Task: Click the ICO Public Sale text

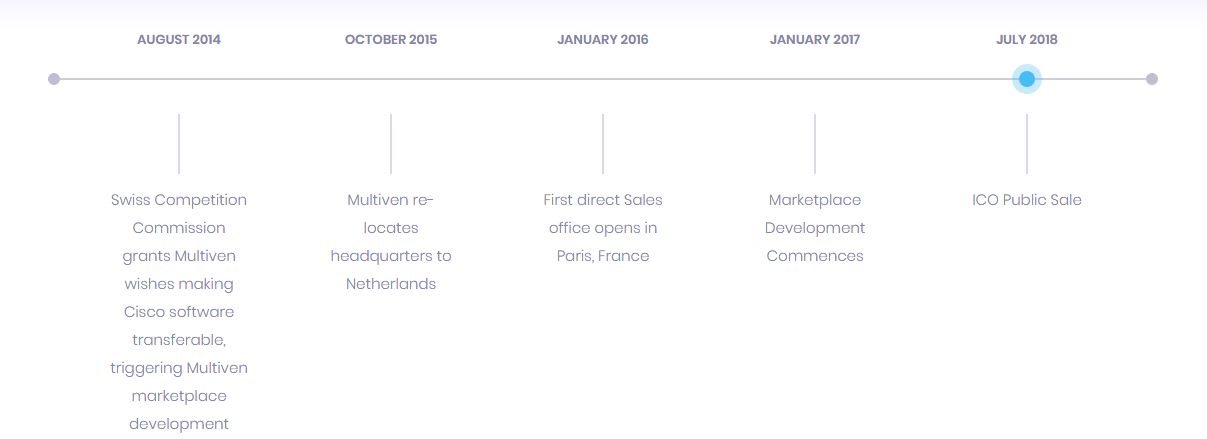Action: 1026,200
